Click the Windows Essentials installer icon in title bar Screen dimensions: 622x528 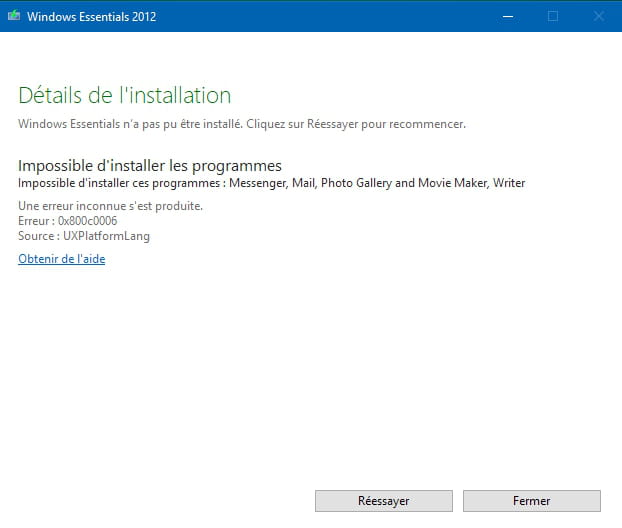tap(14, 16)
